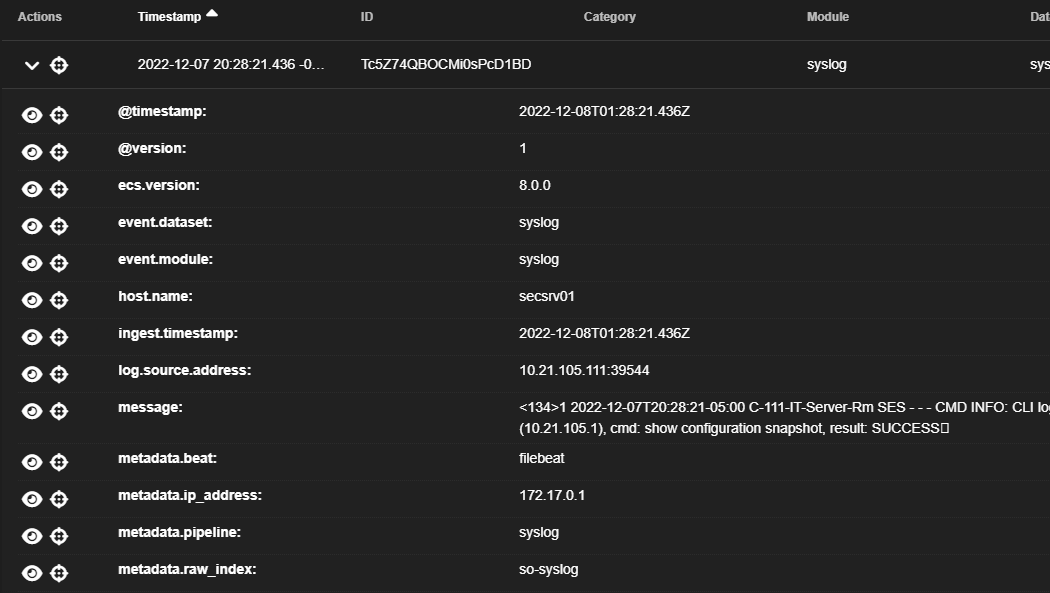Click the message text starting with <134>1
1050x593 pixels.
coord(784,418)
